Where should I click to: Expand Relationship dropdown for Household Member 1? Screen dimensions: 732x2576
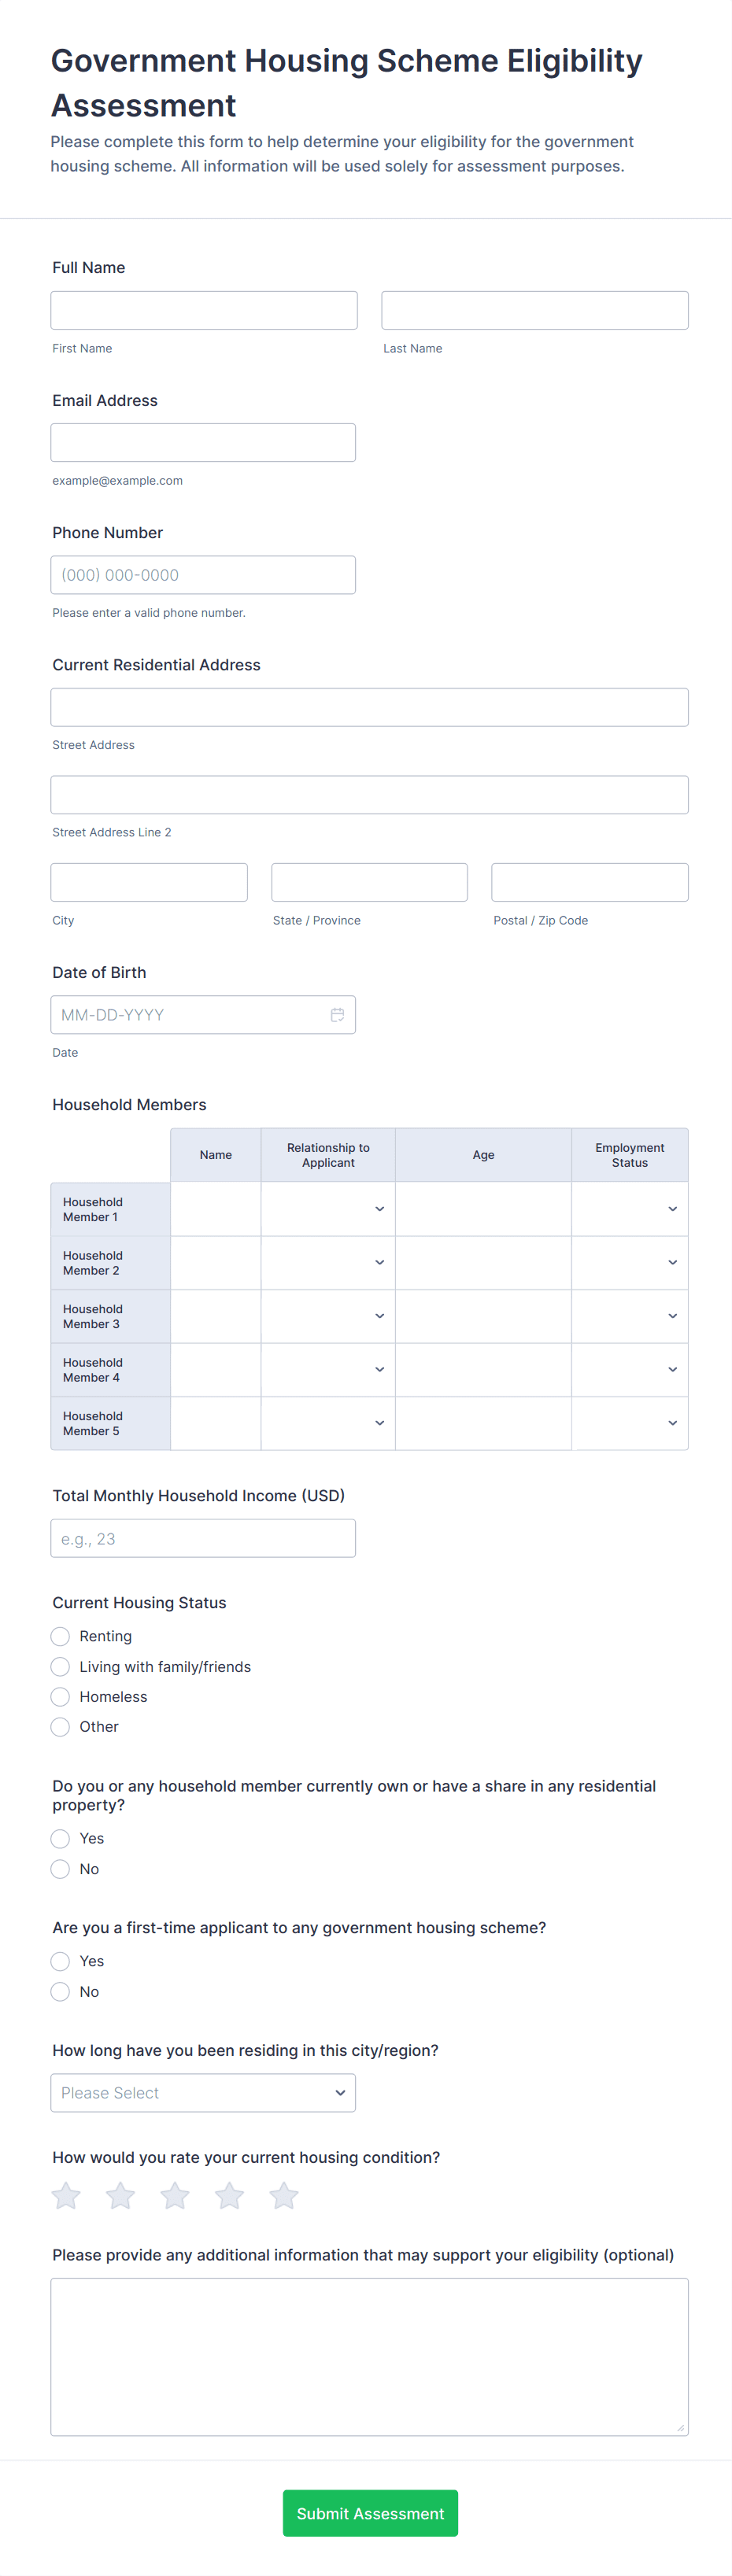[x=328, y=1209]
